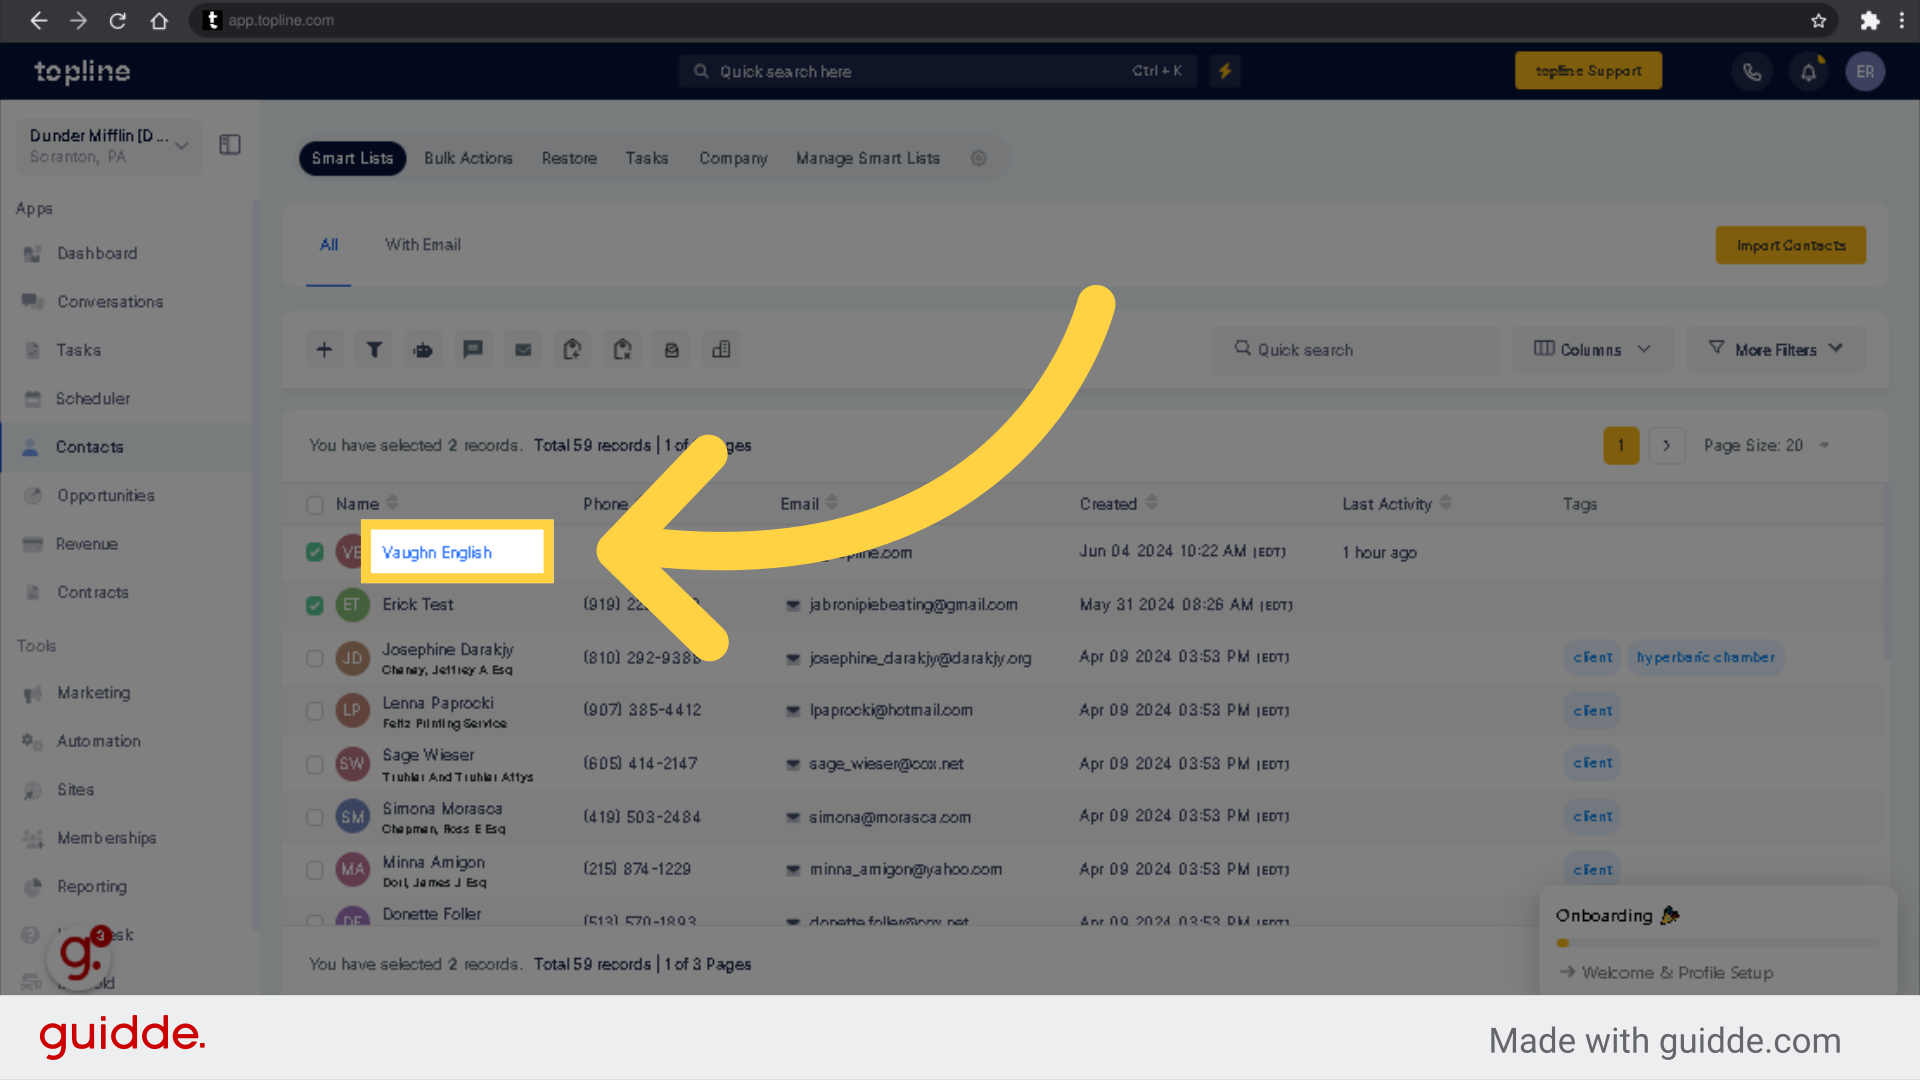Open Restore tab
This screenshot has width=1920, height=1080.
(x=569, y=158)
